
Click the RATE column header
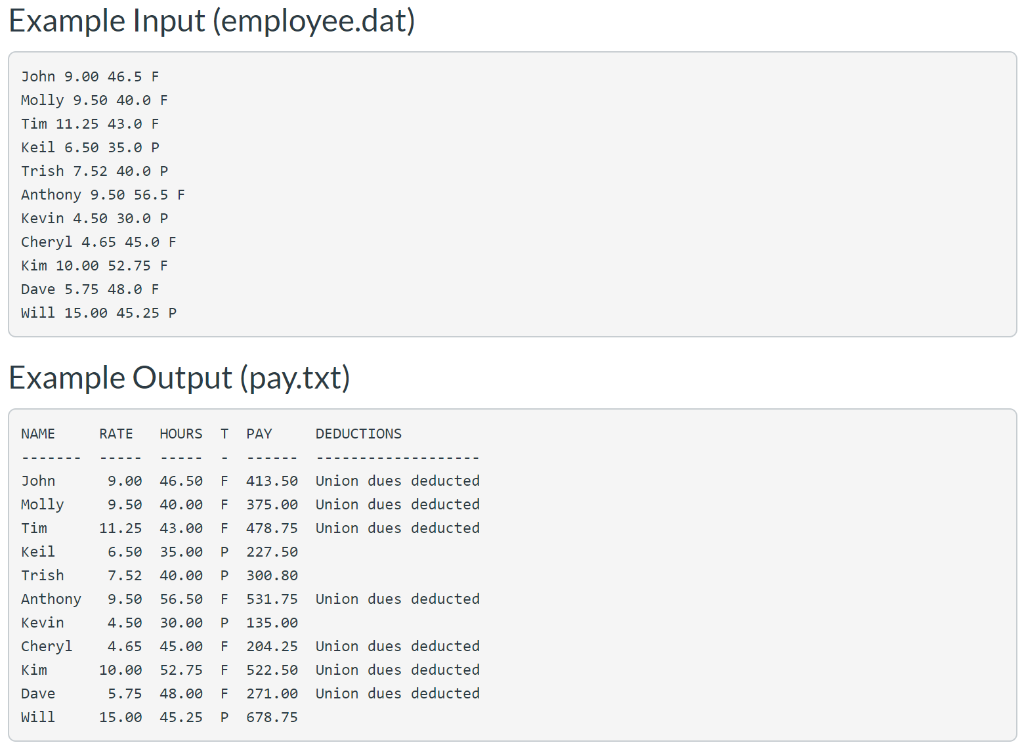(x=115, y=433)
